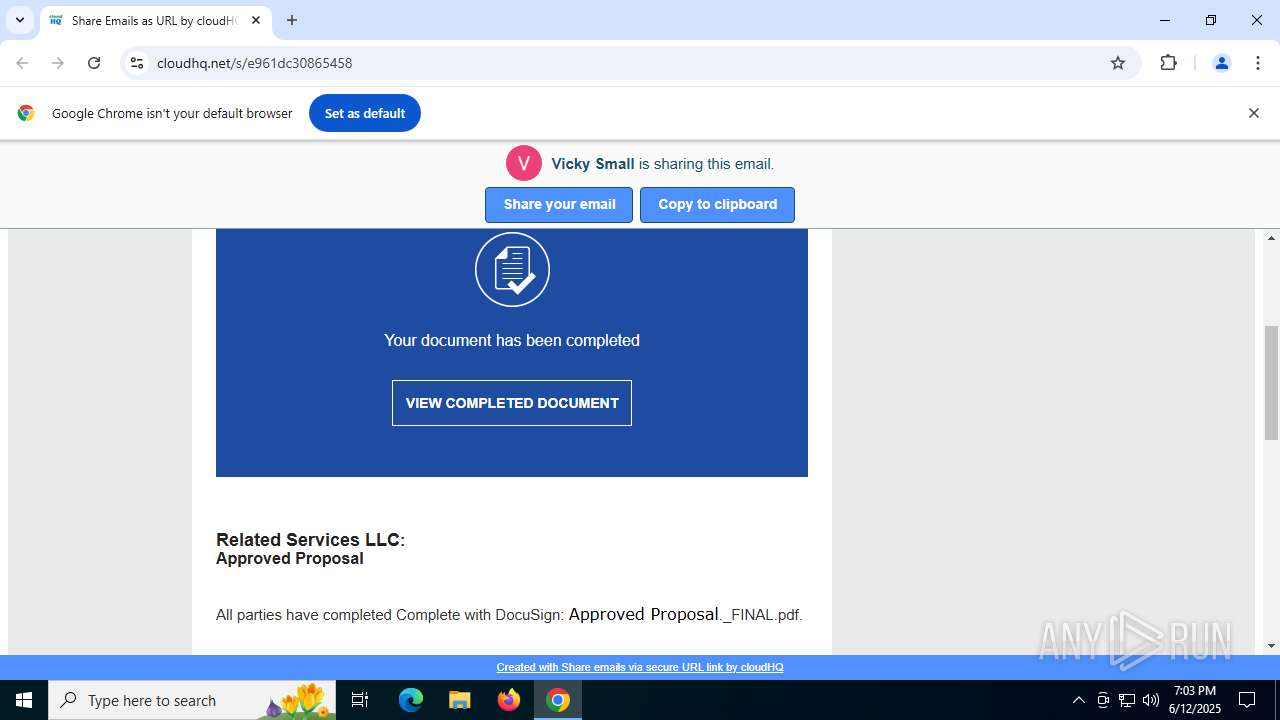Set Chrome as default browser
The width and height of the screenshot is (1280, 720).
click(x=365, y=113)
